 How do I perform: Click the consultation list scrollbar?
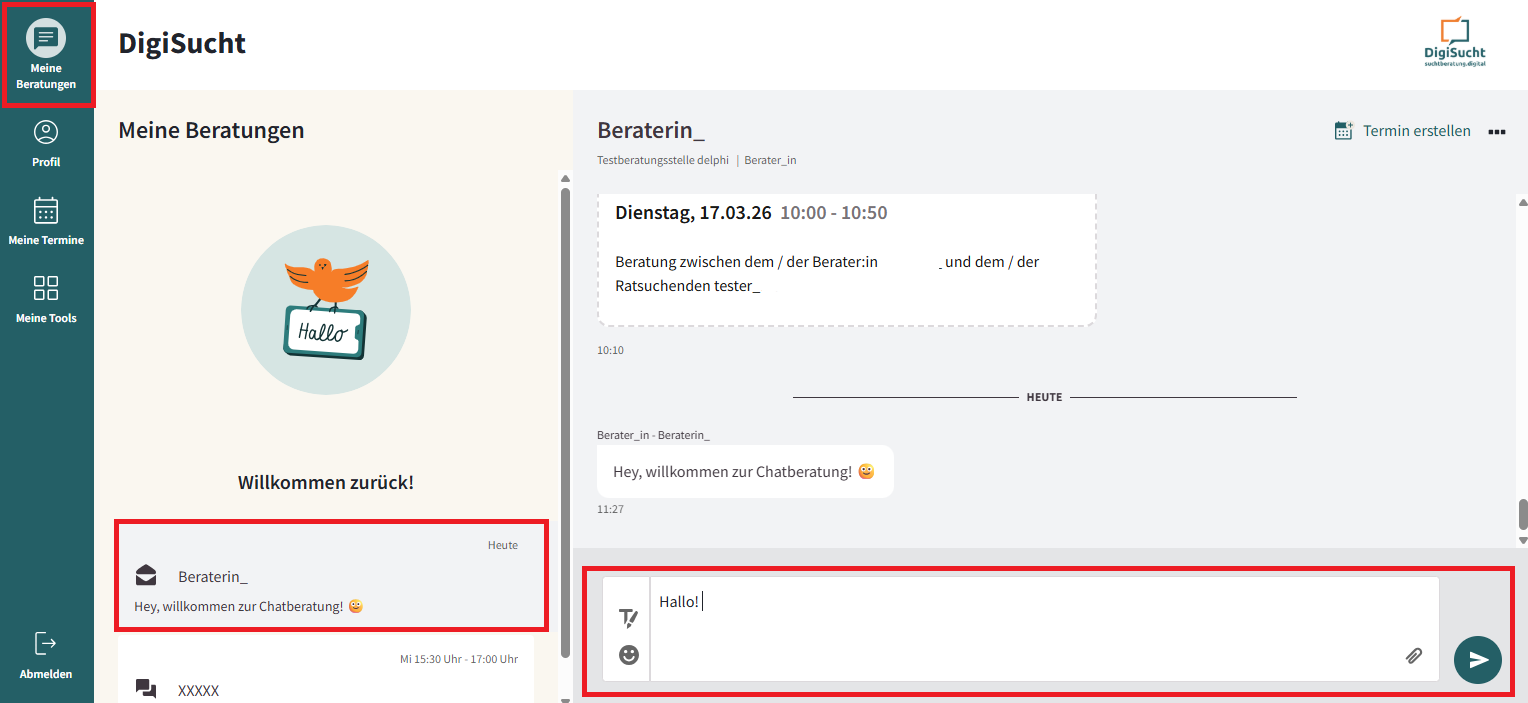(565, 420)
